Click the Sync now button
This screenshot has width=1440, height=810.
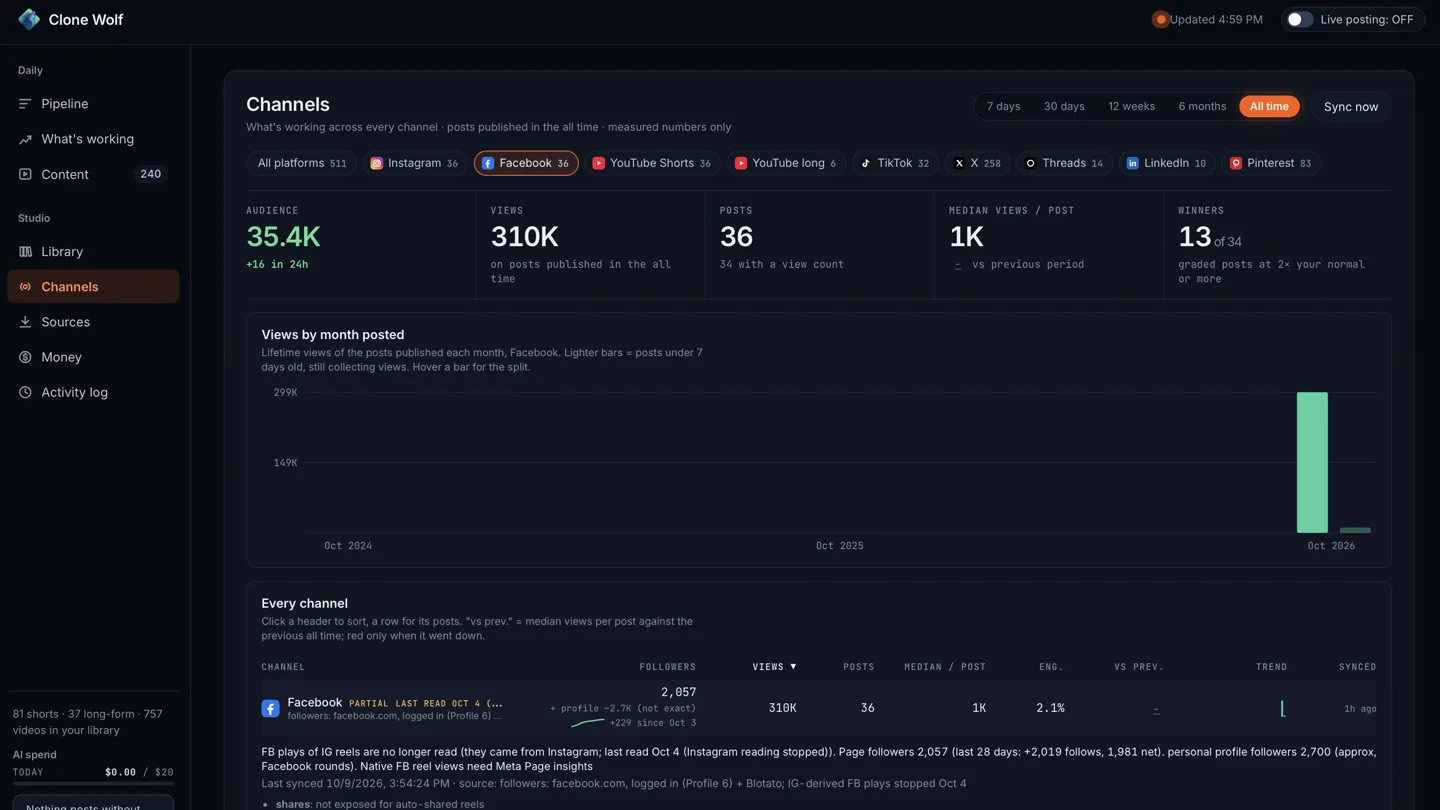pos(1350,106)
